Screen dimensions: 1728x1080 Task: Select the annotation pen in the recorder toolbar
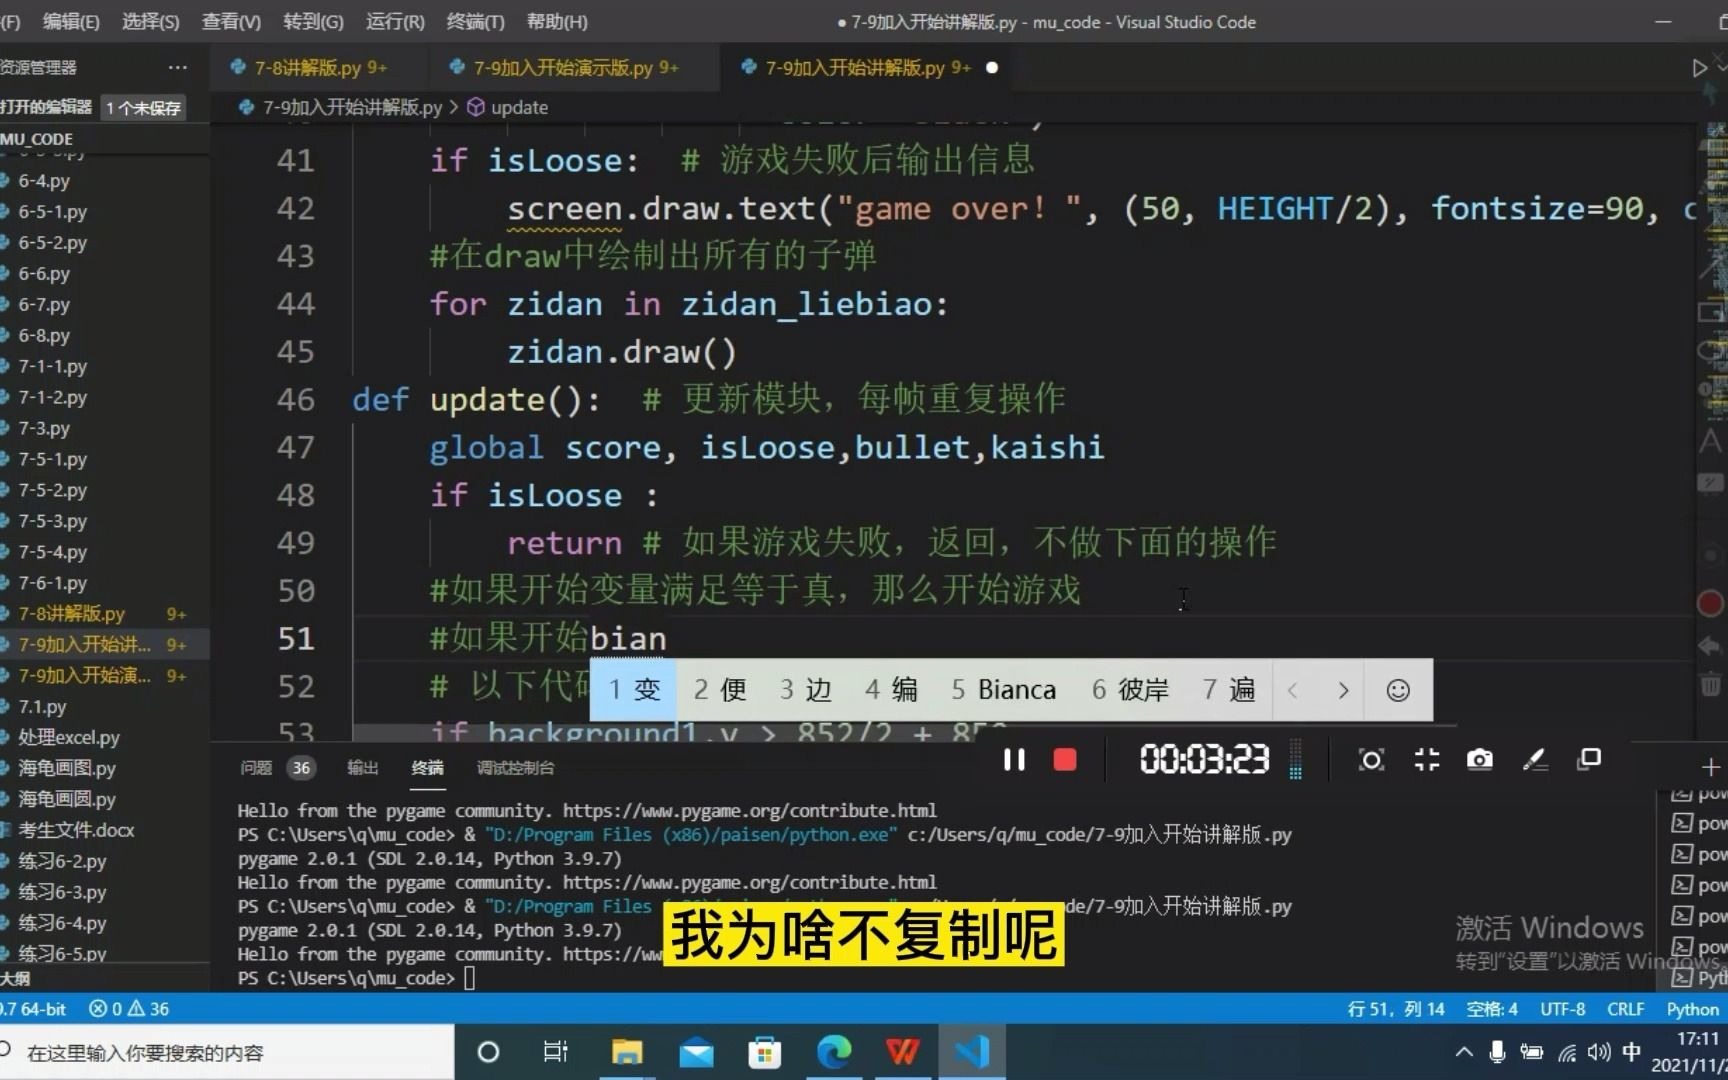click(x=1533, y=760)
